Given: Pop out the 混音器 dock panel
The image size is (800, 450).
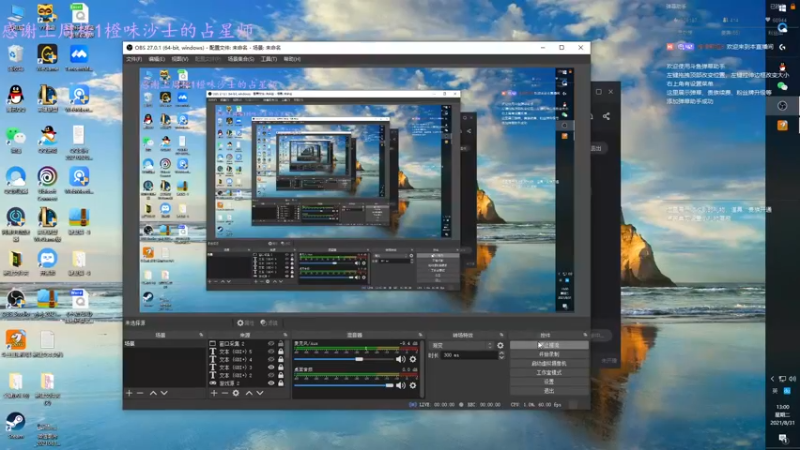Looking at the screenshot, I should [420, 335].
